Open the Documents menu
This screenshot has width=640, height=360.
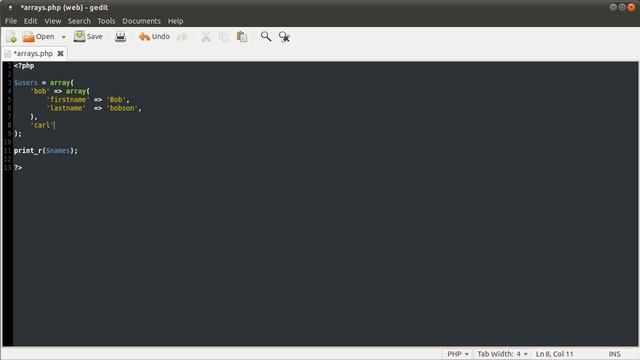(142, 21)
